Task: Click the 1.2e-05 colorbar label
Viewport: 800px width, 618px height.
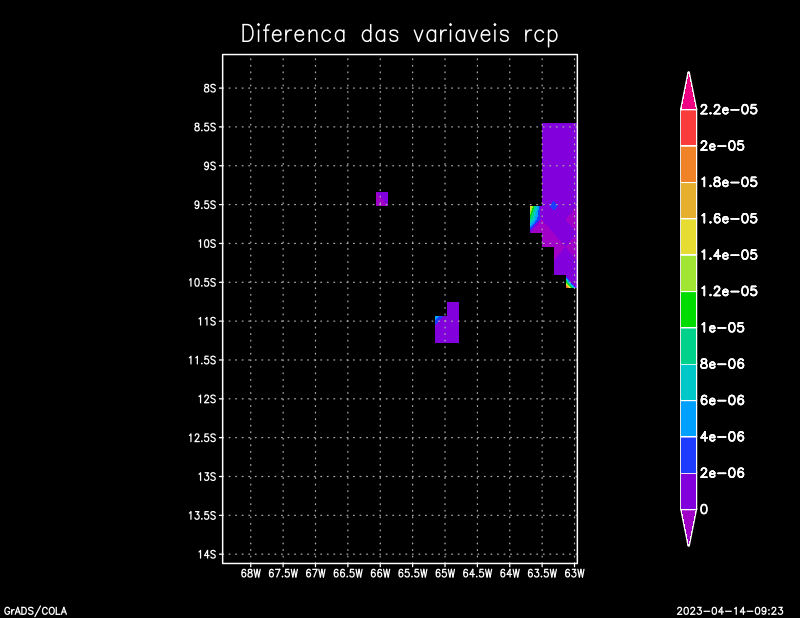Action: click(728, 291)
